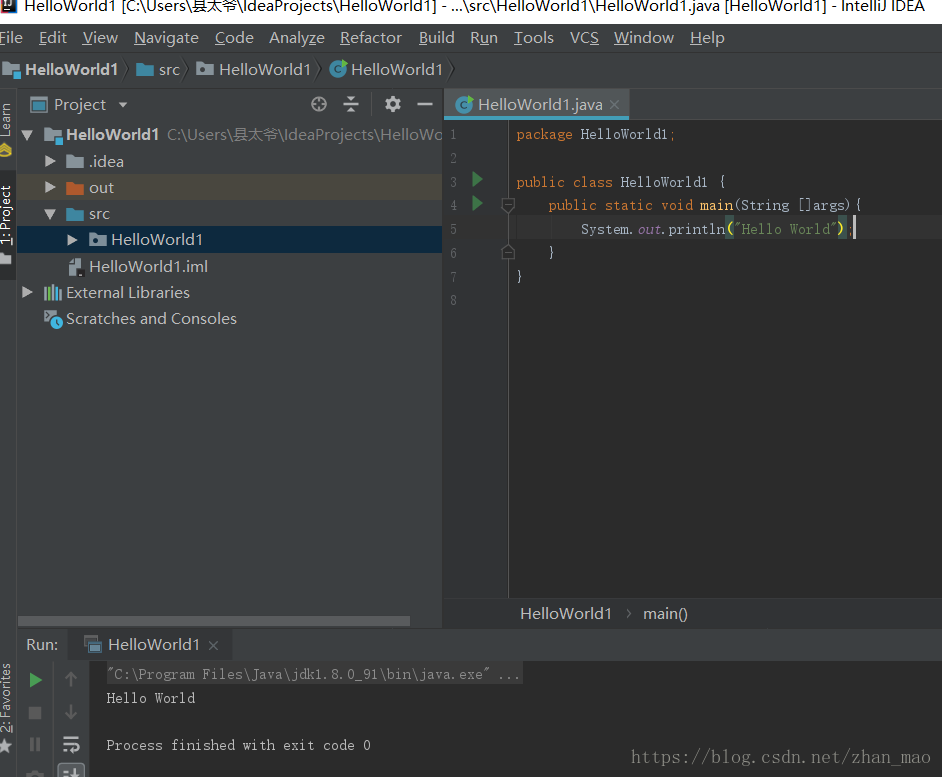This screenshot has width=942, height=777.
Task: Open the Run menu
Action: pos(484,38)
